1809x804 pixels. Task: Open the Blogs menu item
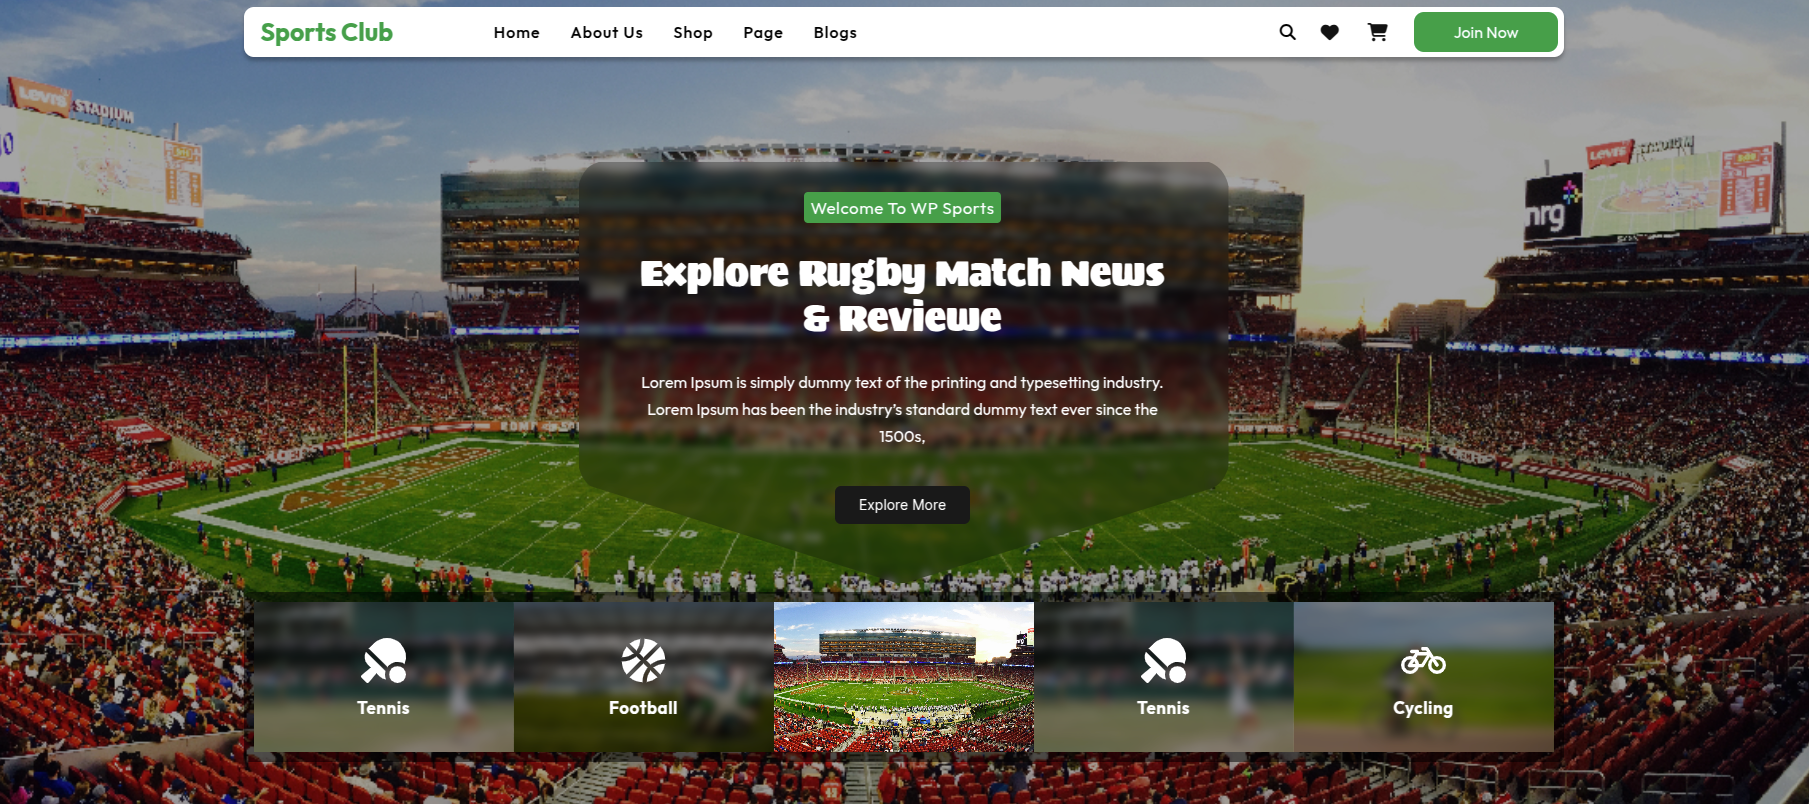pos(835,32)
